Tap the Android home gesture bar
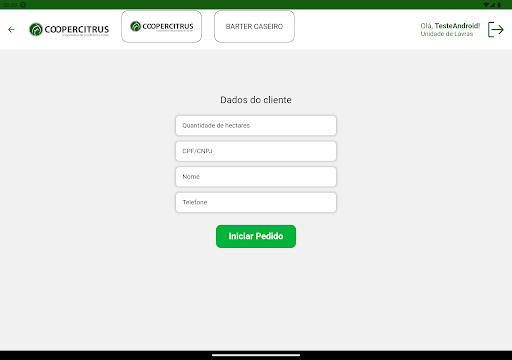This screenshot has width=512, height=360. coord(256,355)
